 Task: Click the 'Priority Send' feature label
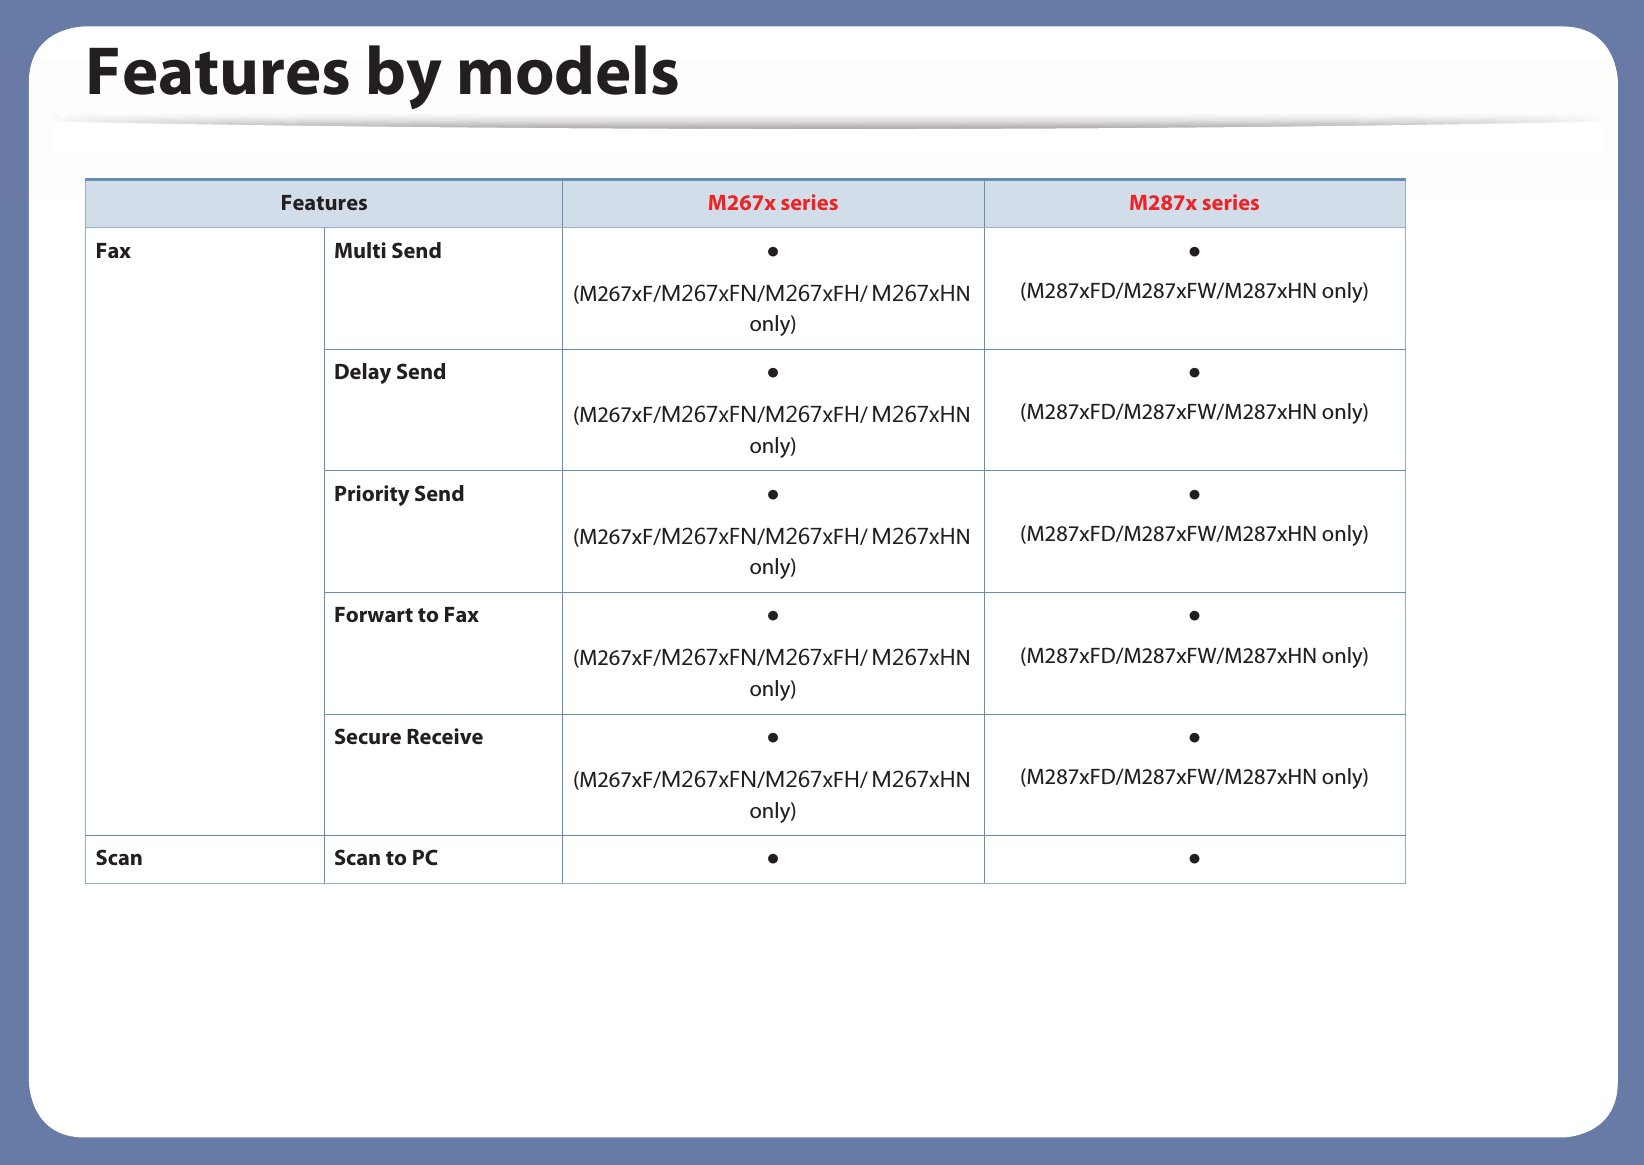399,494
